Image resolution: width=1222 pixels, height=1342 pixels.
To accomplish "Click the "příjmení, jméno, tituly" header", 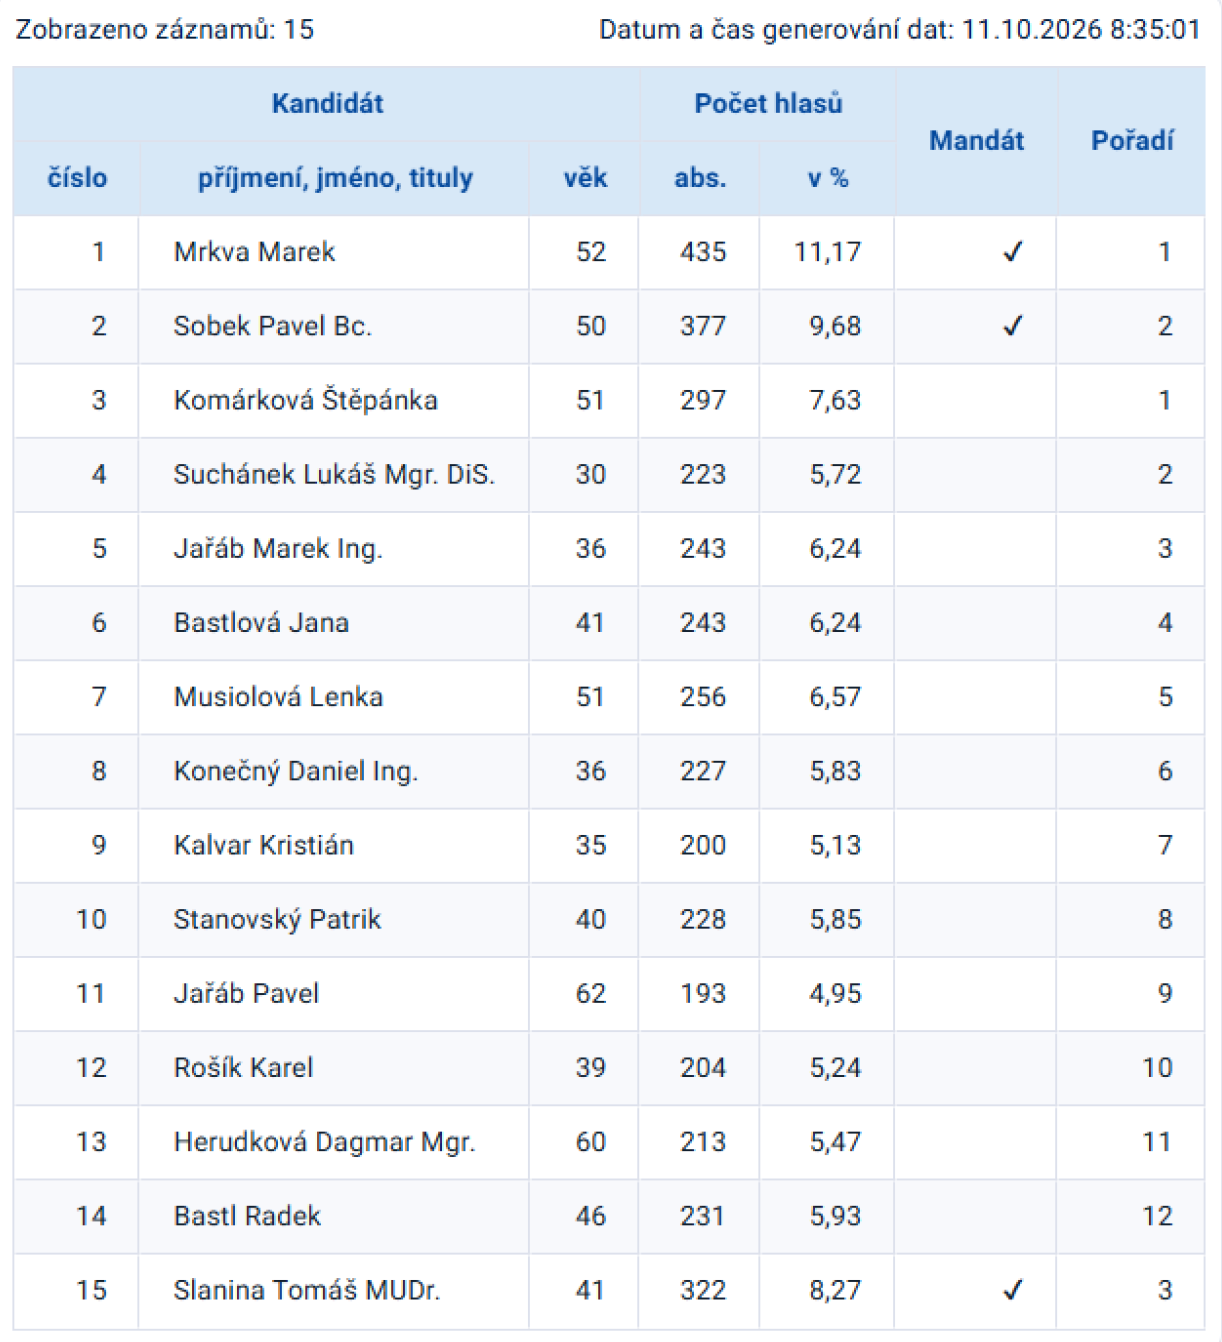I will tap(335, 179).
